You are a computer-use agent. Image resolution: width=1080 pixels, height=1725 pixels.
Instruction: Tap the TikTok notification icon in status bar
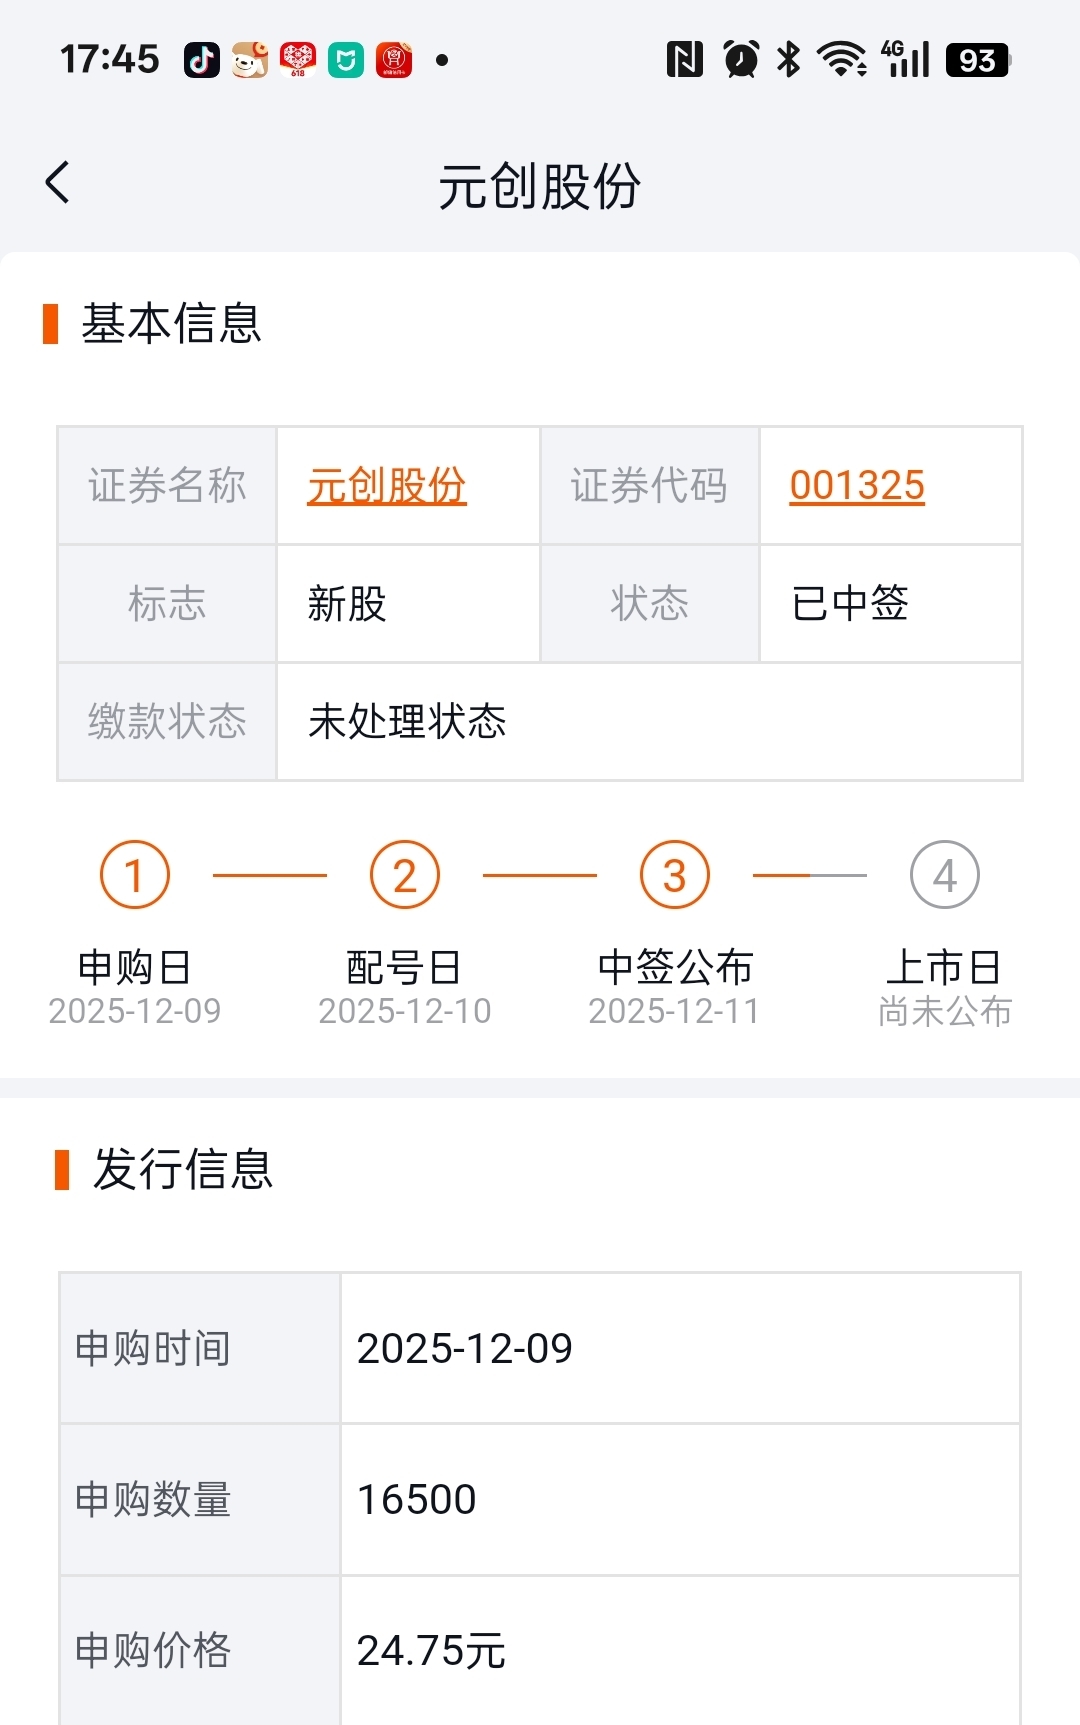[x=202, y=60]
